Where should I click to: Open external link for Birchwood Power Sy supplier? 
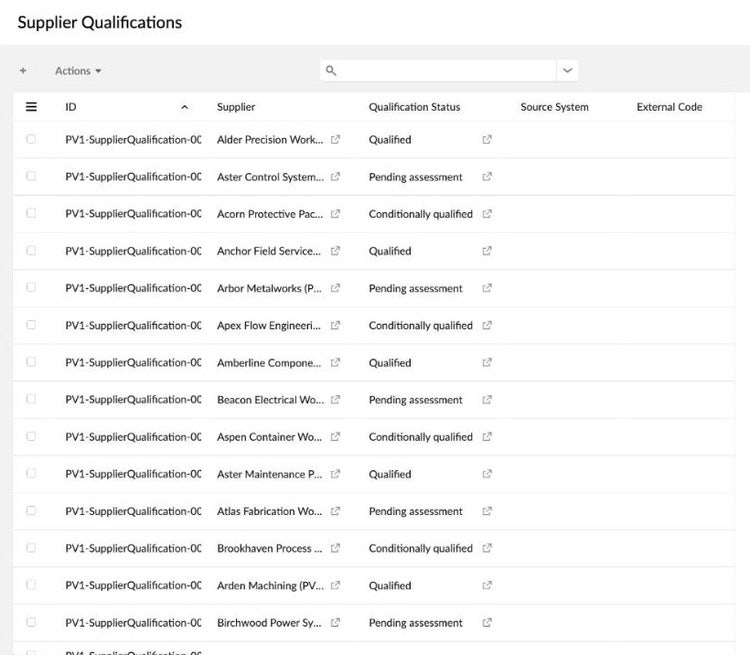[x=335, y=622]
